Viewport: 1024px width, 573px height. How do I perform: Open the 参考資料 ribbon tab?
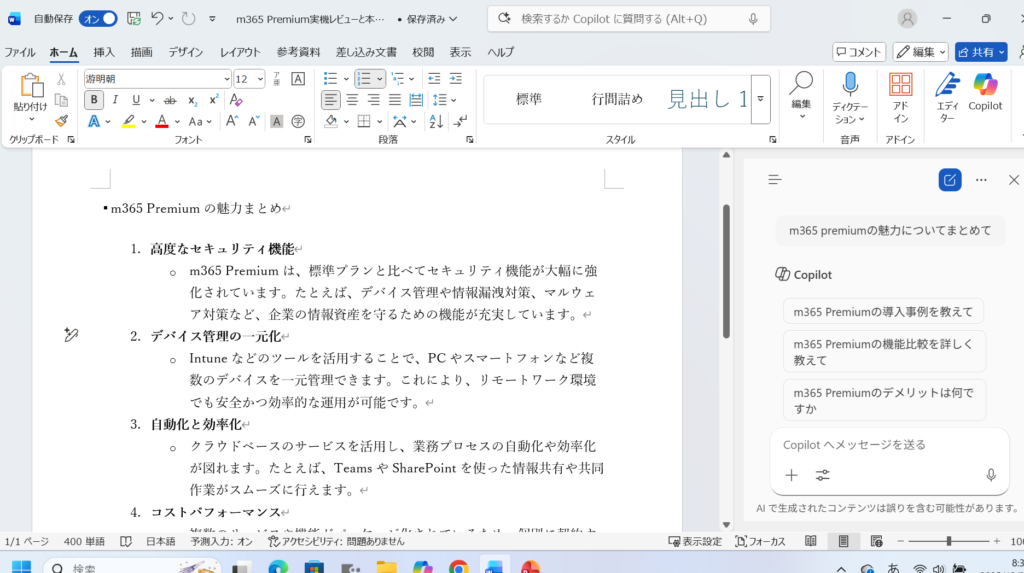pyautogui.click(x=298, y=52)
